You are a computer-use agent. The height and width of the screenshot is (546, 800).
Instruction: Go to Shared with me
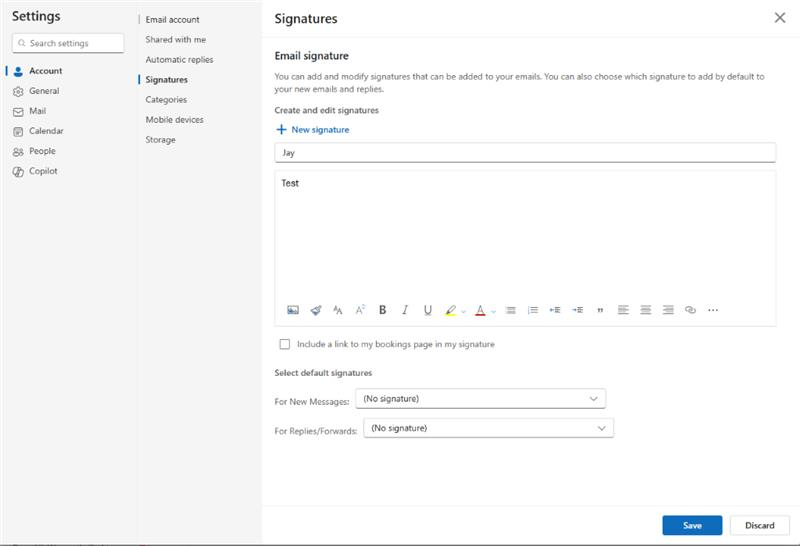tap(176, 39)
